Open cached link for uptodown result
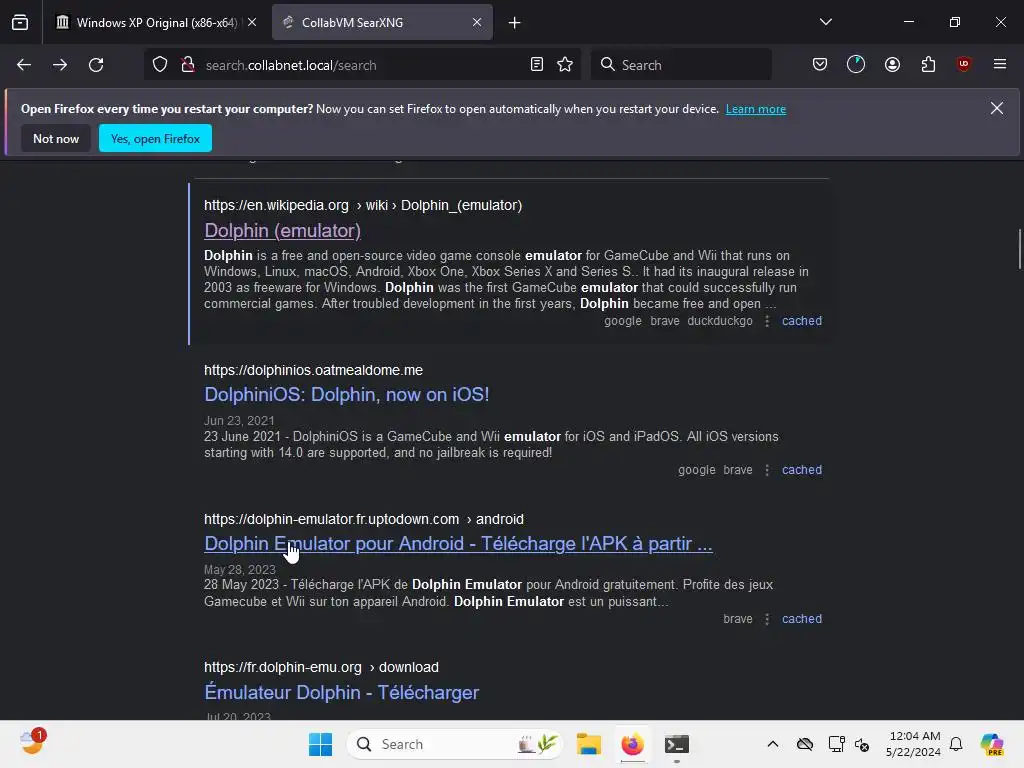 (802, 618)
